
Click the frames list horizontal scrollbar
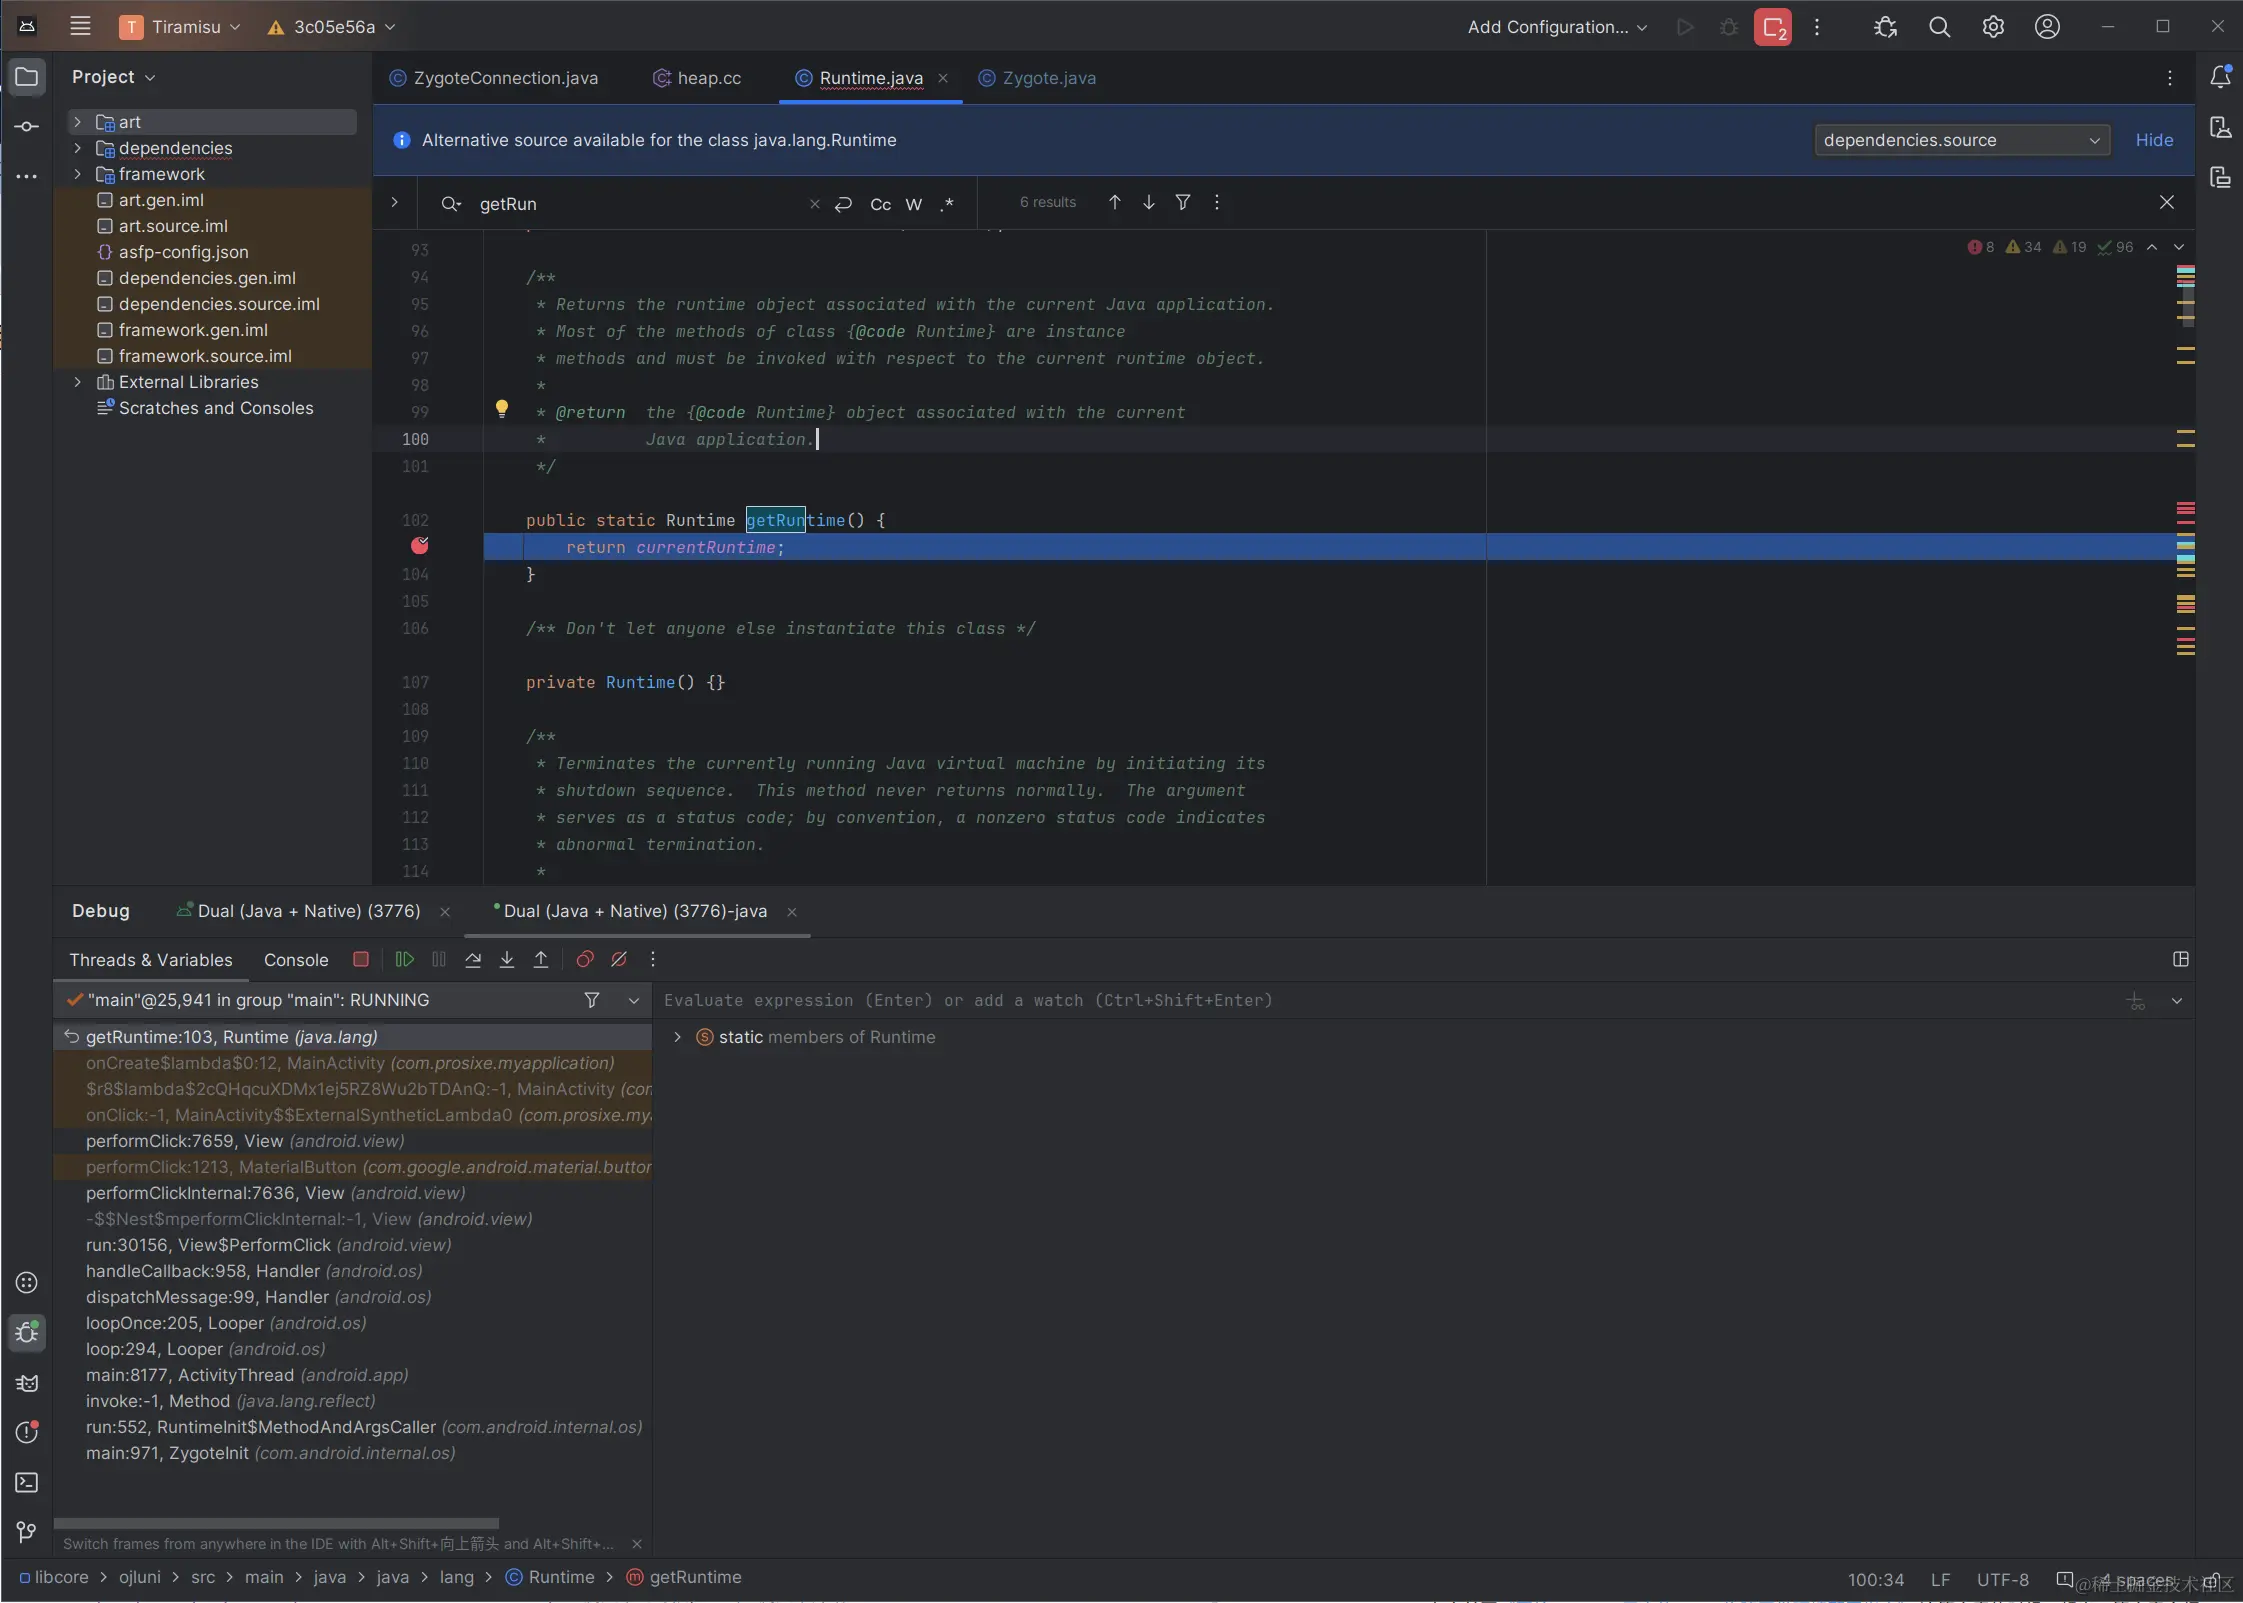tap(276, 1523)
